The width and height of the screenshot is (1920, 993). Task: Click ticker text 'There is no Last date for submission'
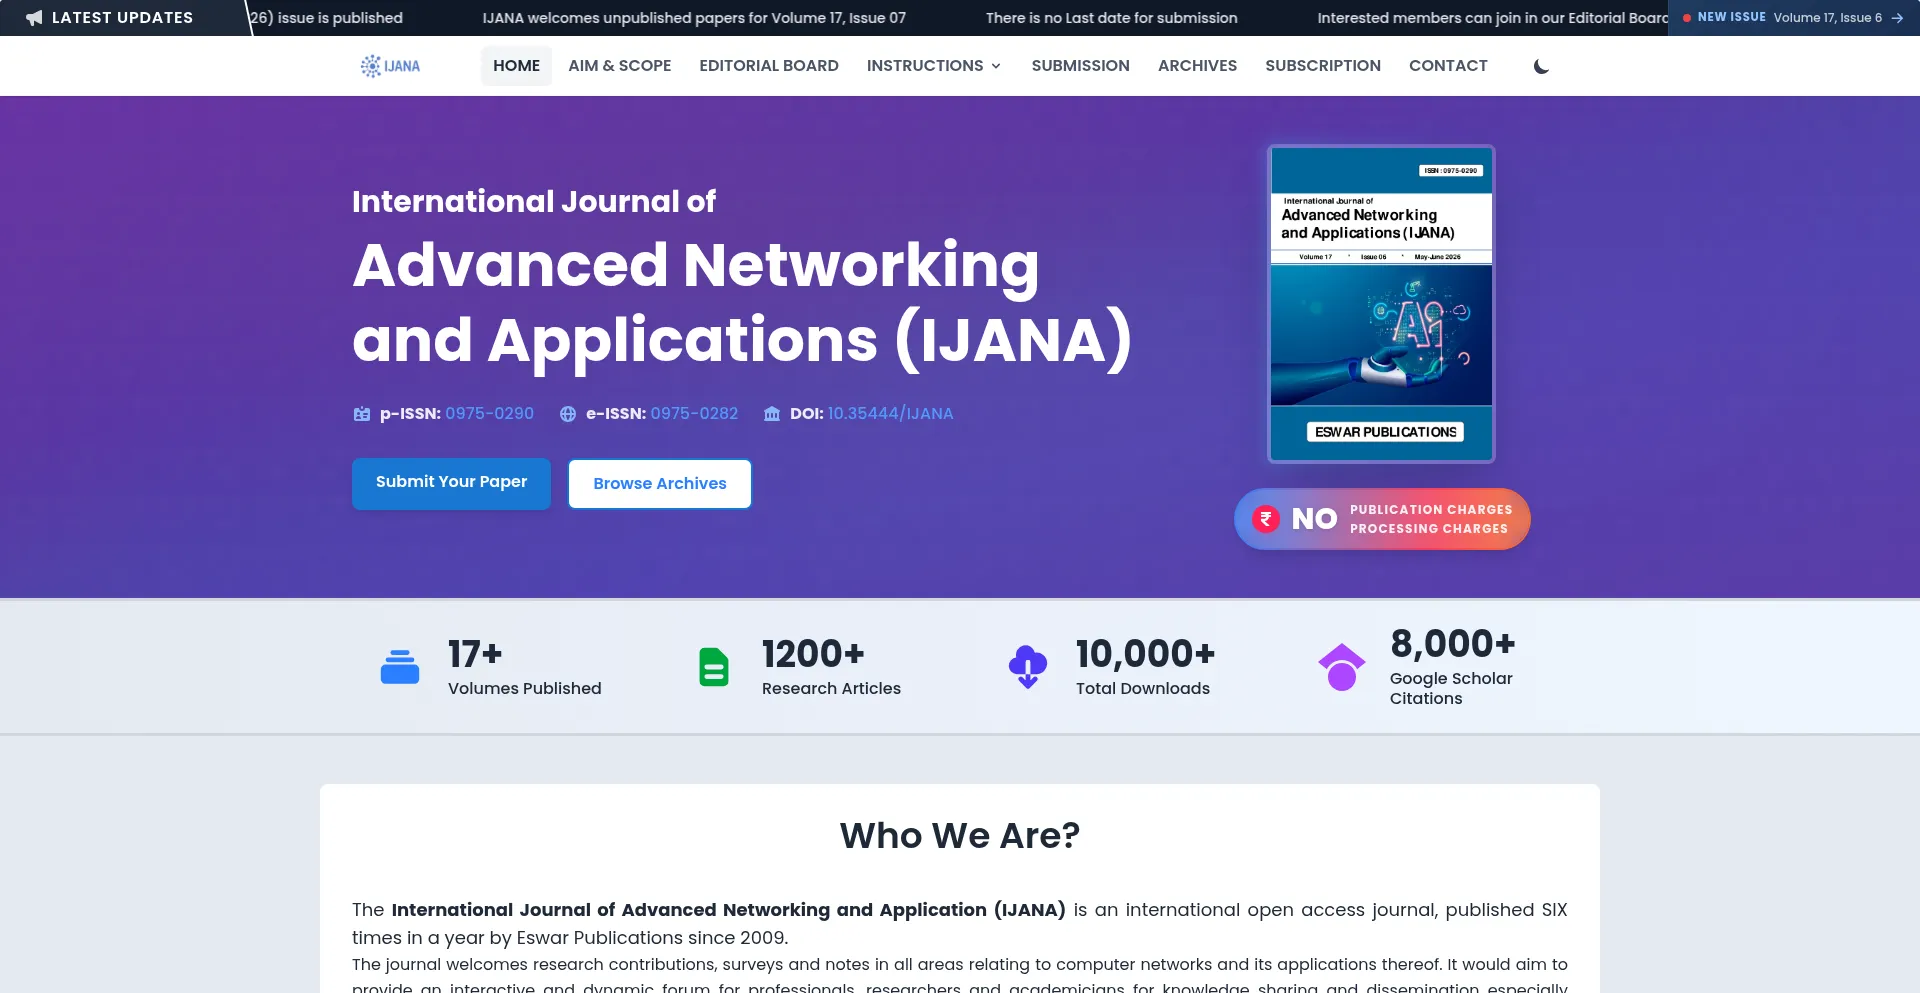click(1111, 18)
